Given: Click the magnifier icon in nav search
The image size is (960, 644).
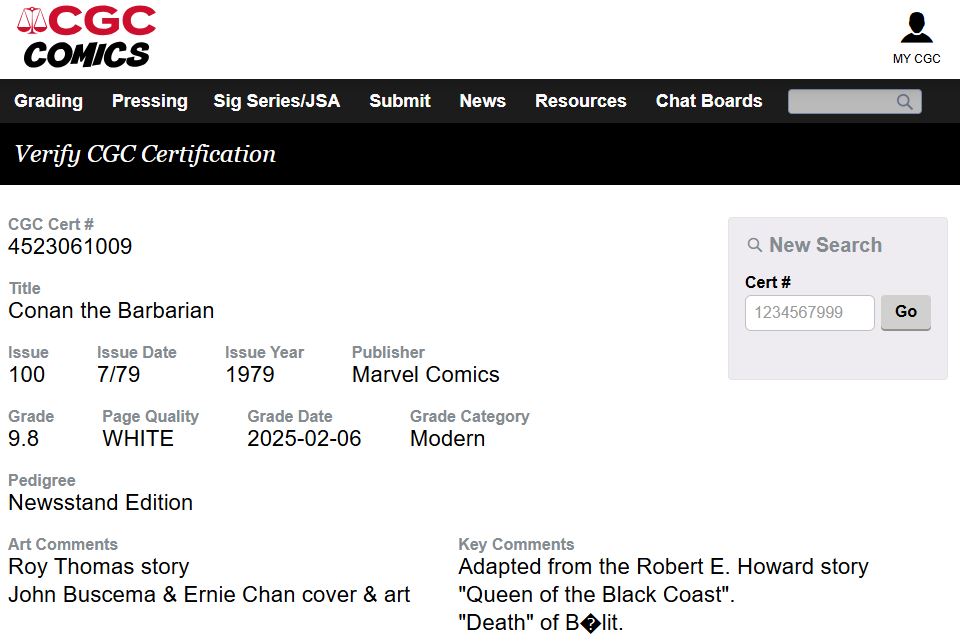Looking at the screenshot, I should [904, 102].
